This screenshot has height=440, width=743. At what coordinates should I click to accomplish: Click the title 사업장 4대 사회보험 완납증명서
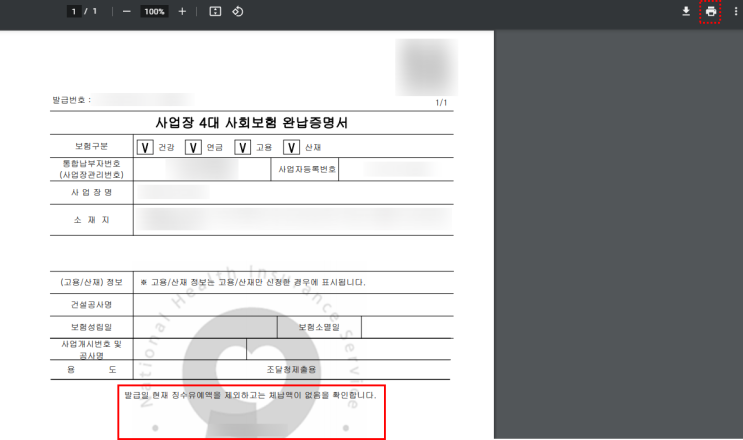pyautogui.click(x=252, y=123)
